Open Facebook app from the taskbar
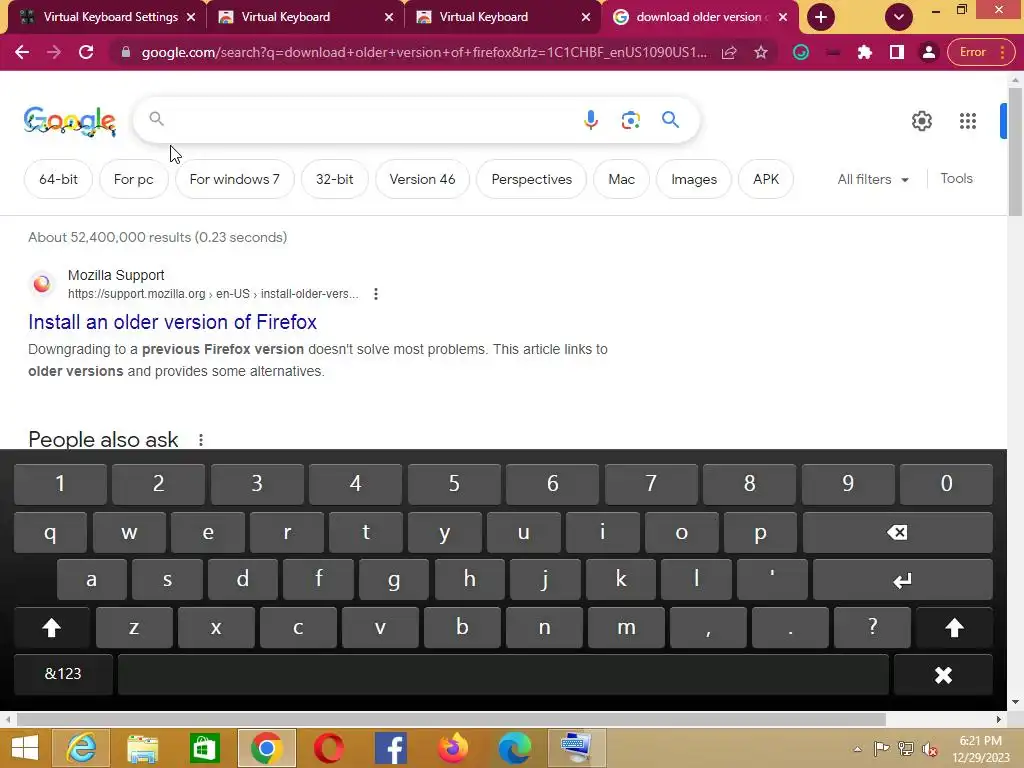 [391, 748]
